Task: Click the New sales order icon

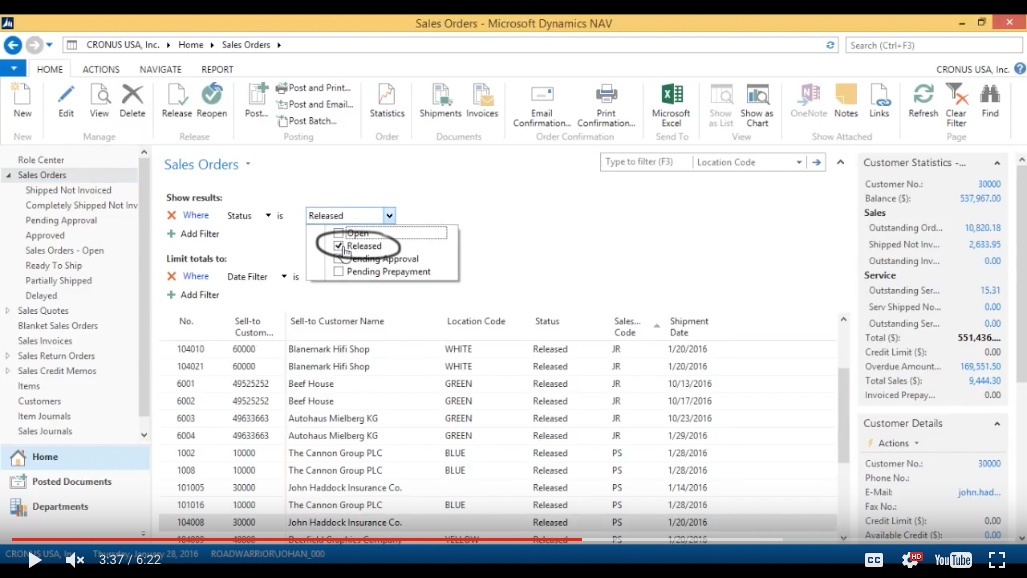Action: [x=22, y=95]
